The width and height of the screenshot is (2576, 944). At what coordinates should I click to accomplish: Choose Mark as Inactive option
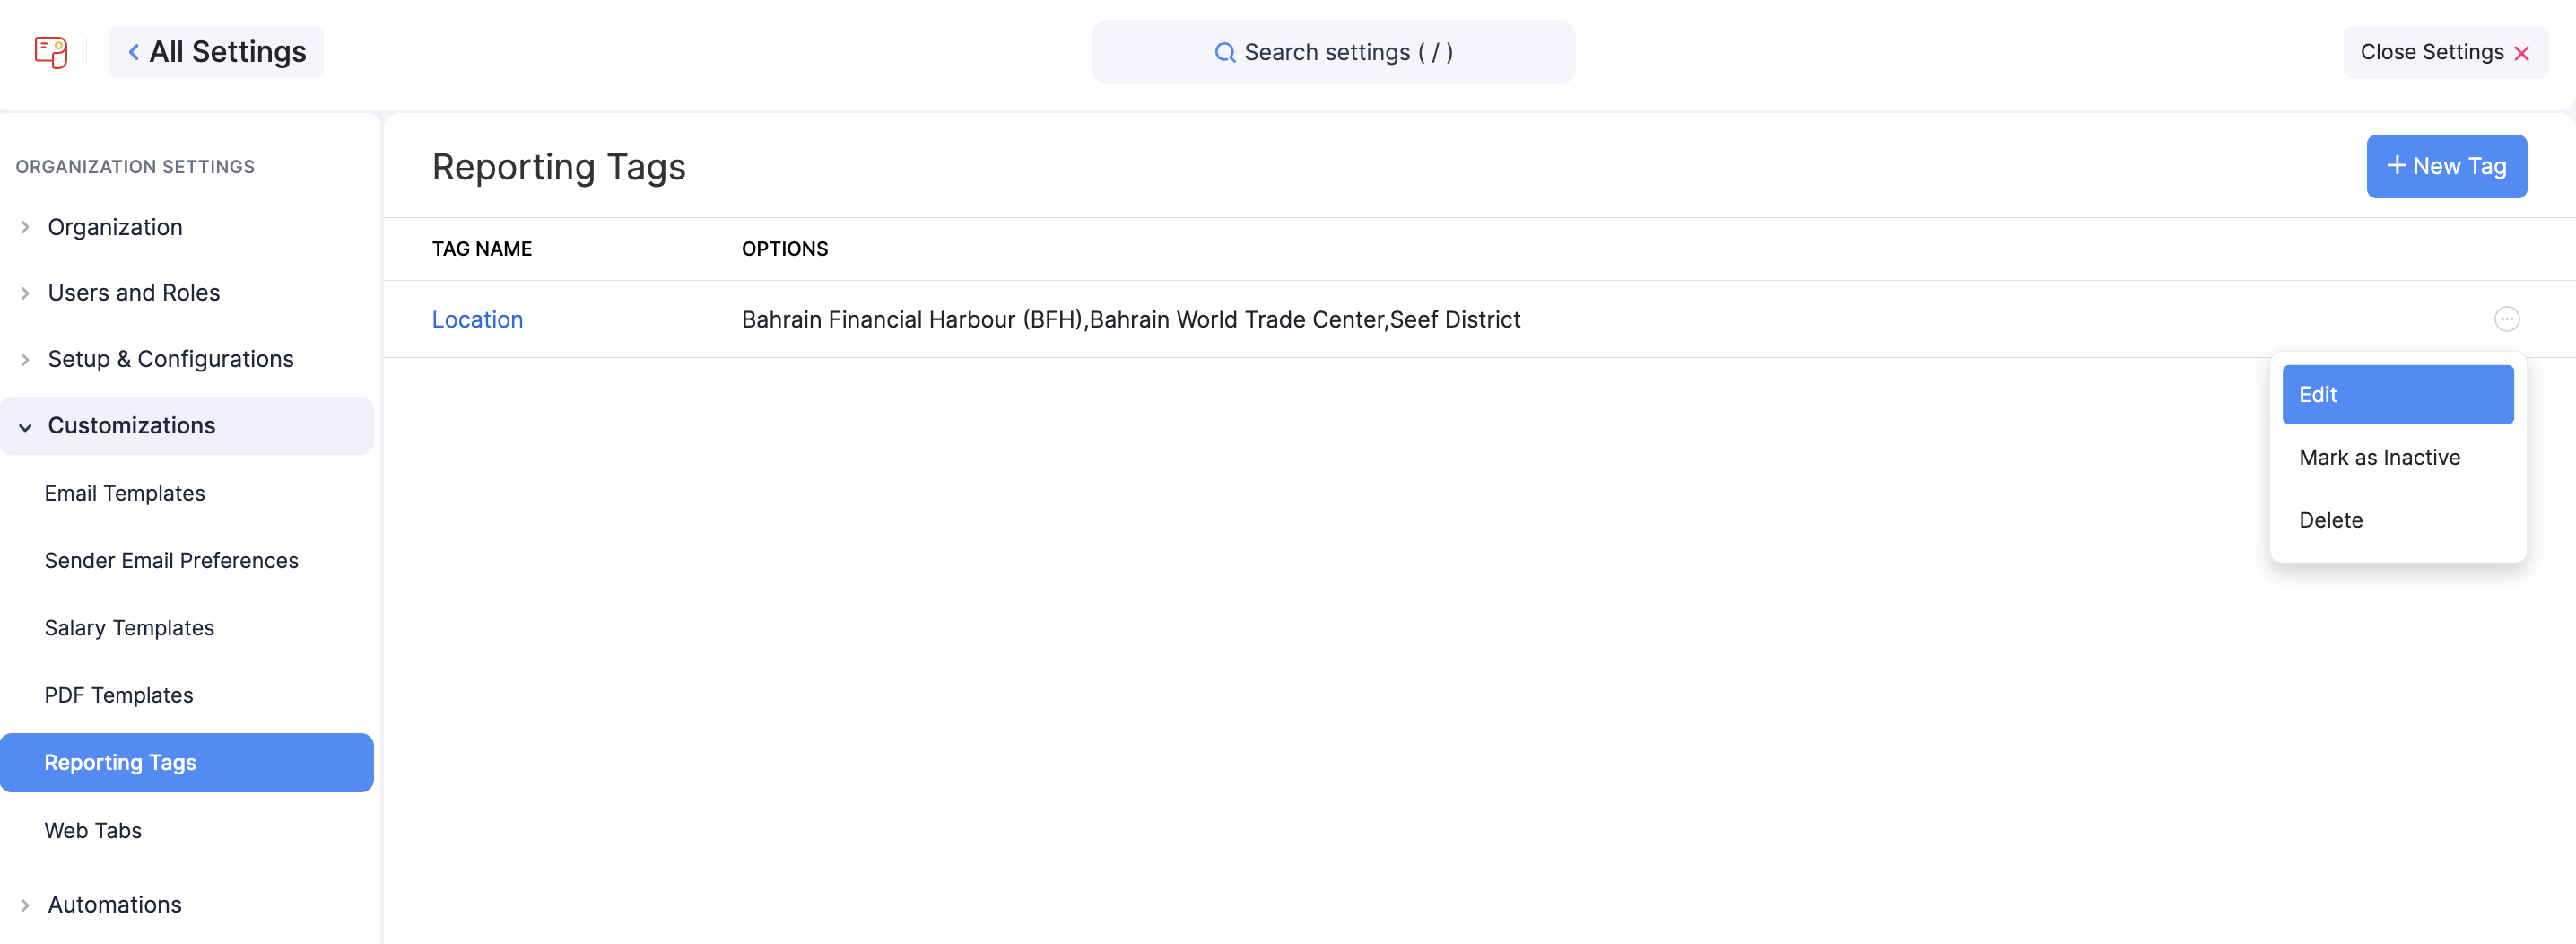tap(2379, 458)
